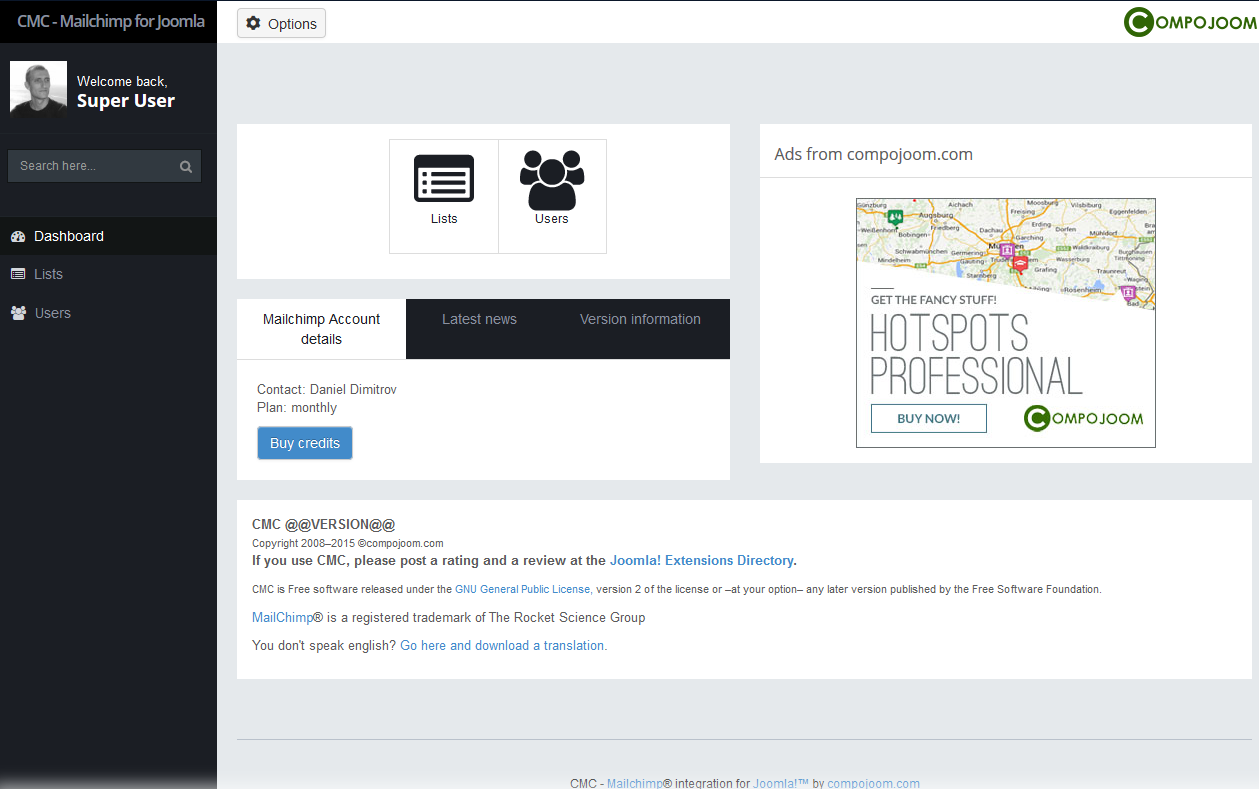Select Mailchimp Account details tab

321,329
